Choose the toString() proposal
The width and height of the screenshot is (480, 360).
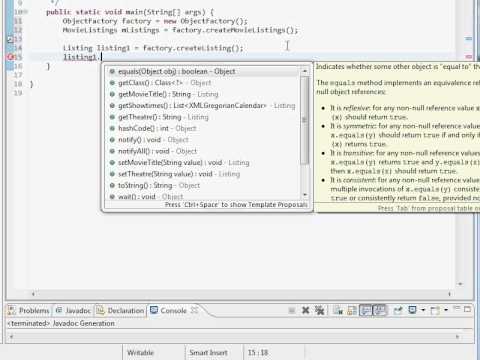pyautogui.click(x=202, y=185)
